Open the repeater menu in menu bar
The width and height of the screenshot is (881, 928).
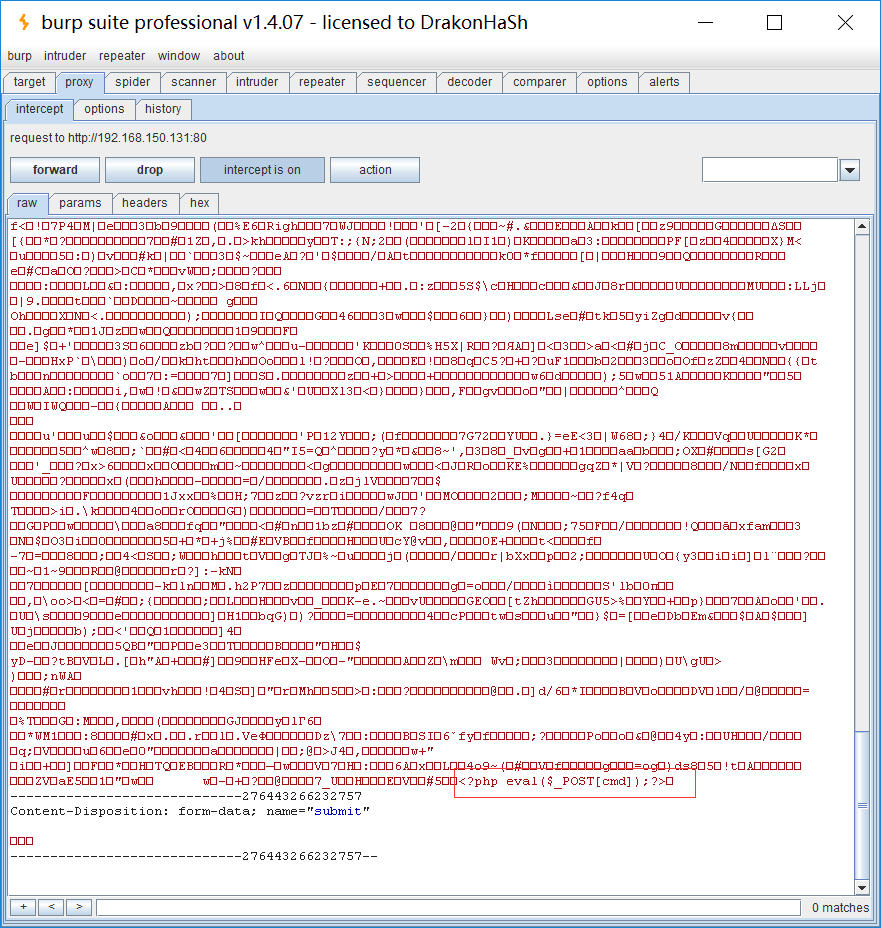point(121,56)
